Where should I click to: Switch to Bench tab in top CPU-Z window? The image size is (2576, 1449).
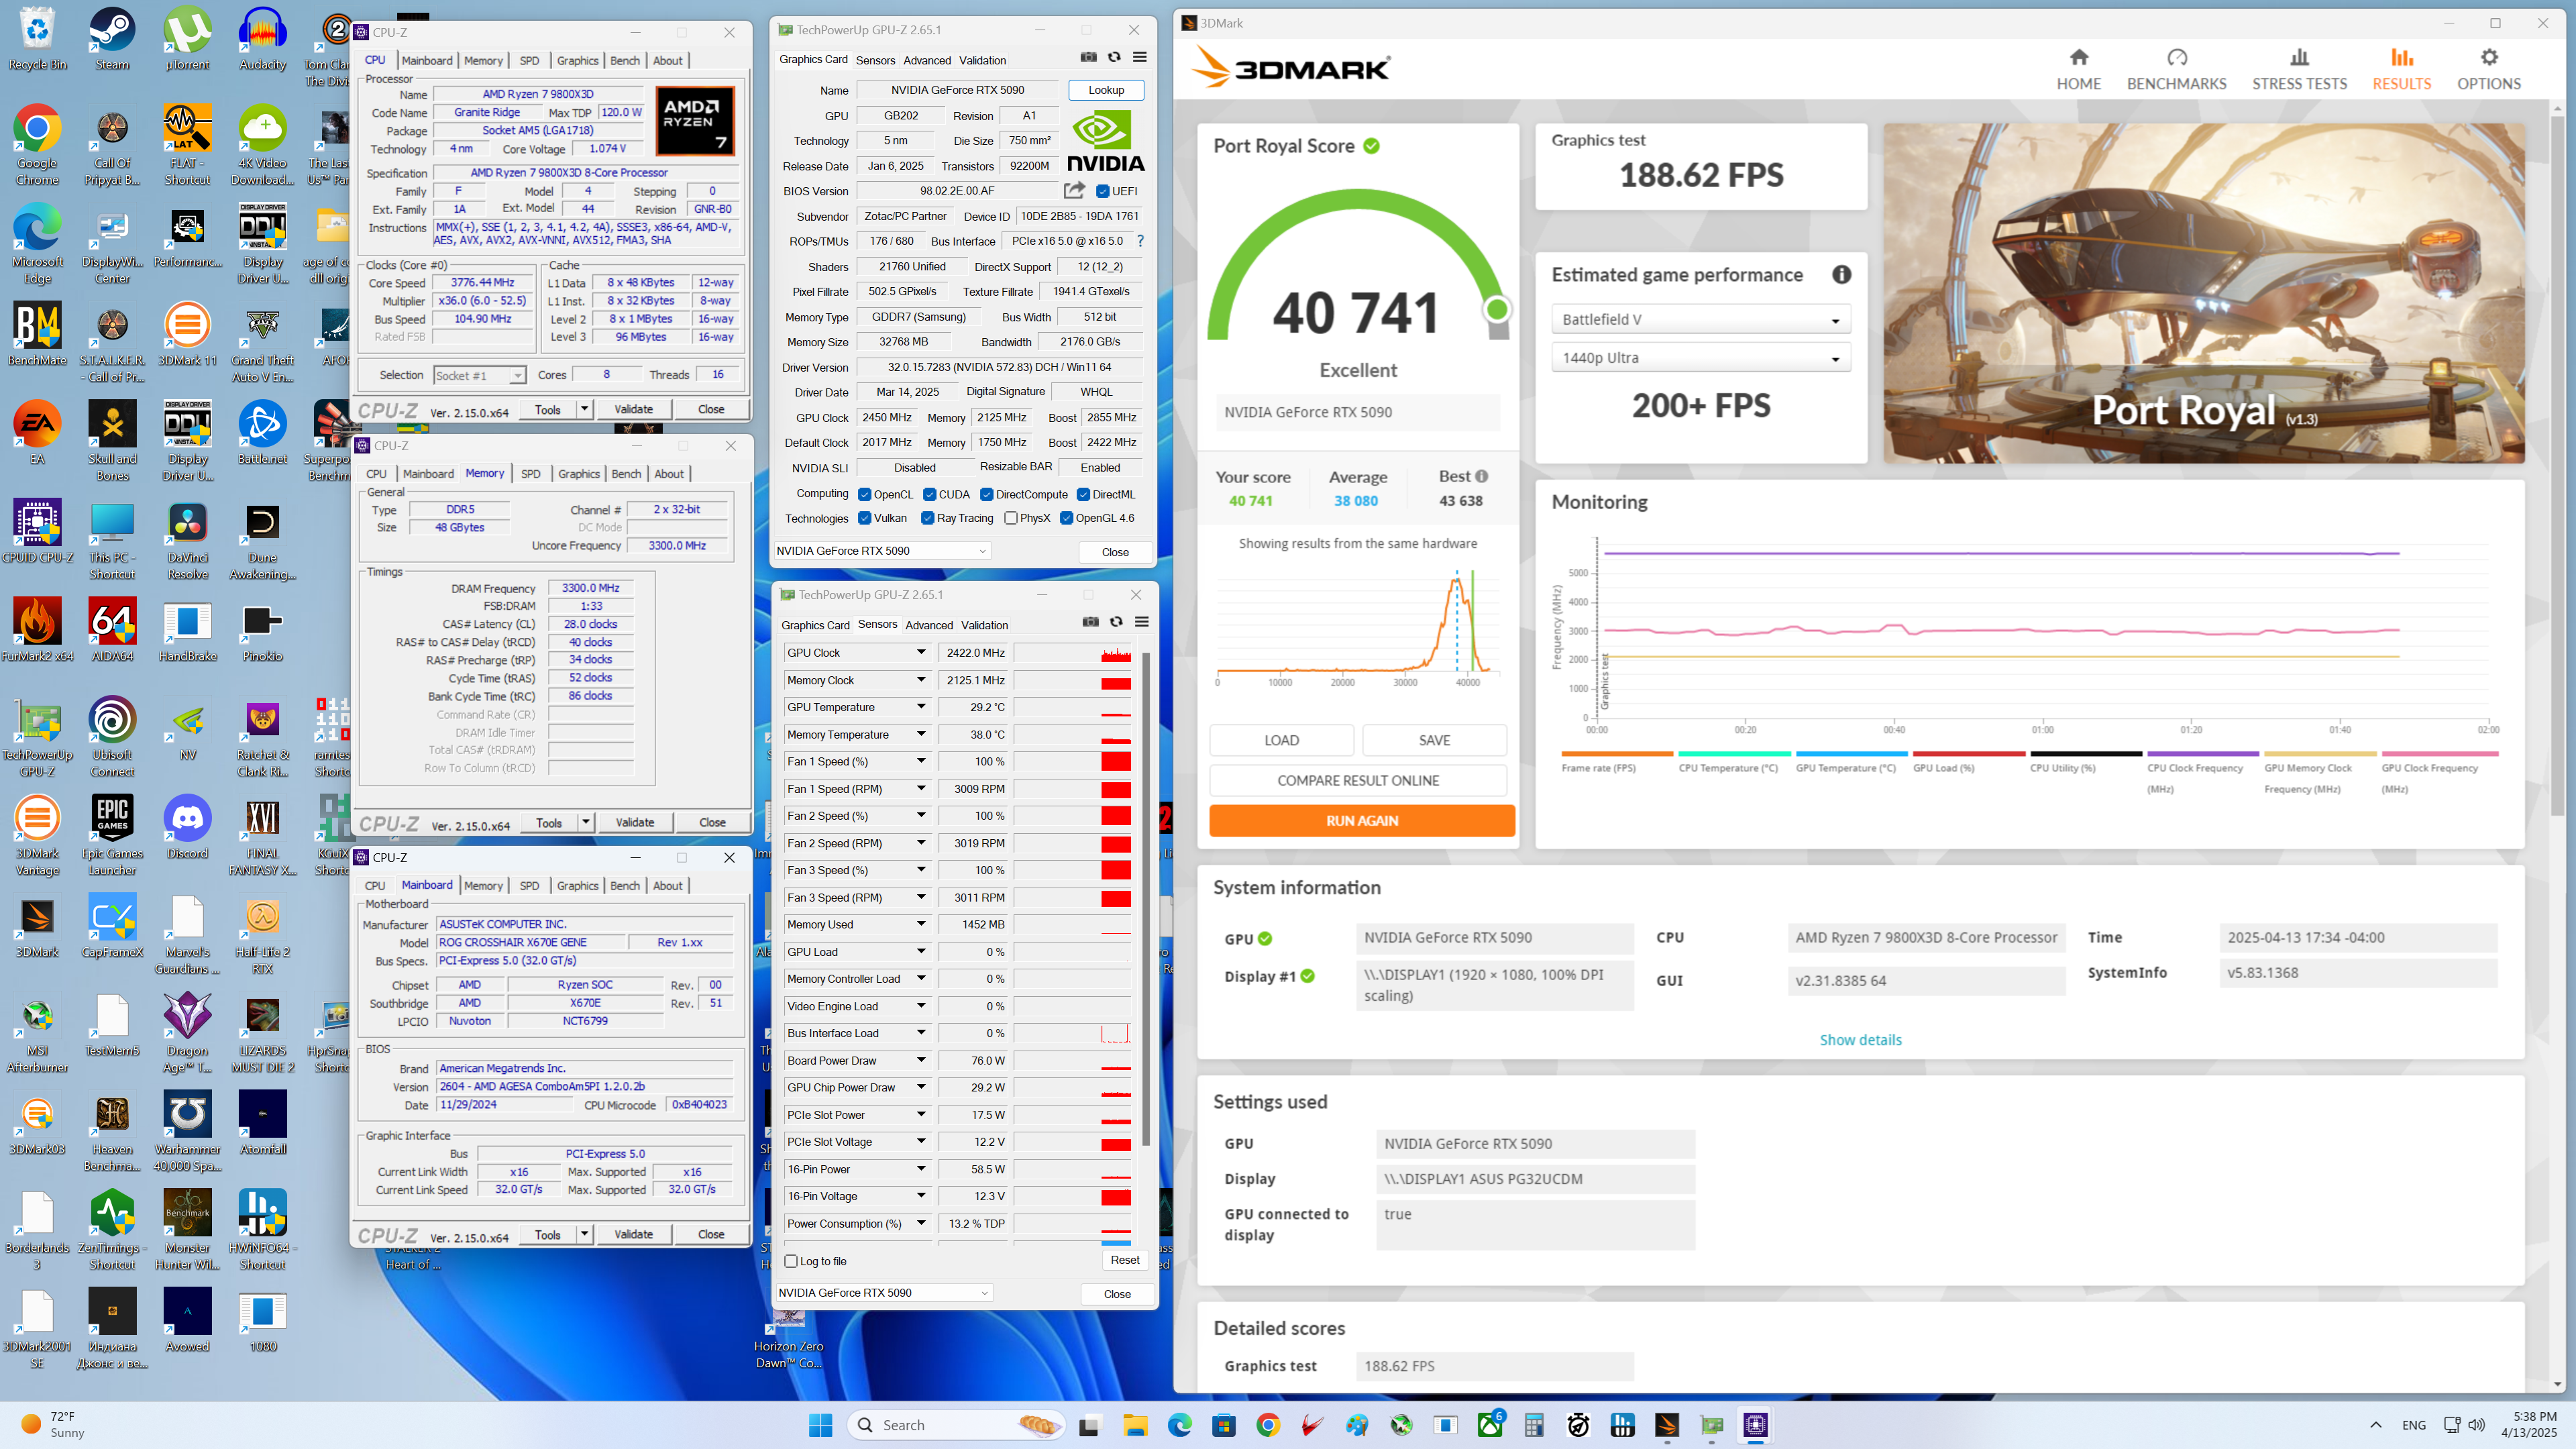625,61
